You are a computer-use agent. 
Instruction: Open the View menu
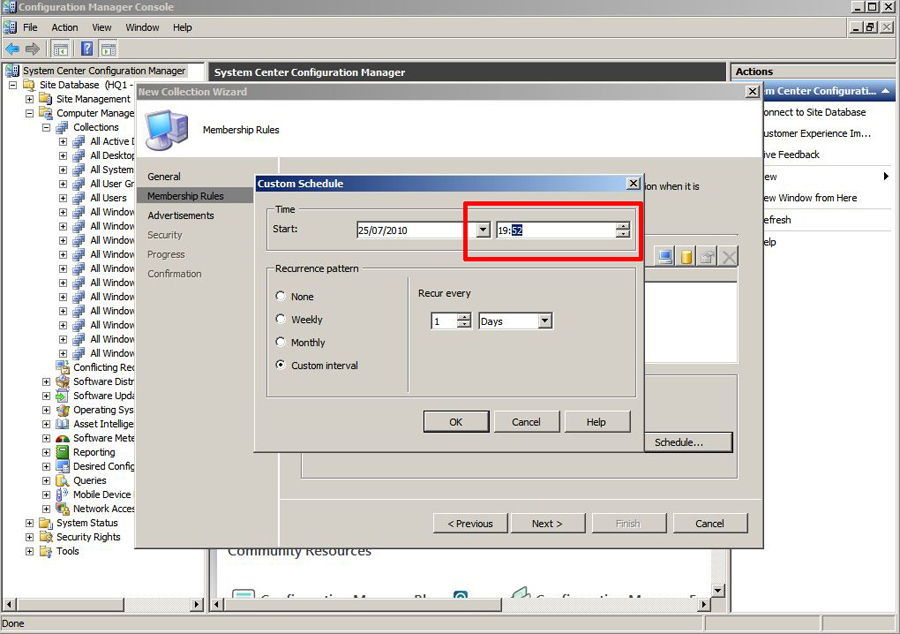(102, 28)
